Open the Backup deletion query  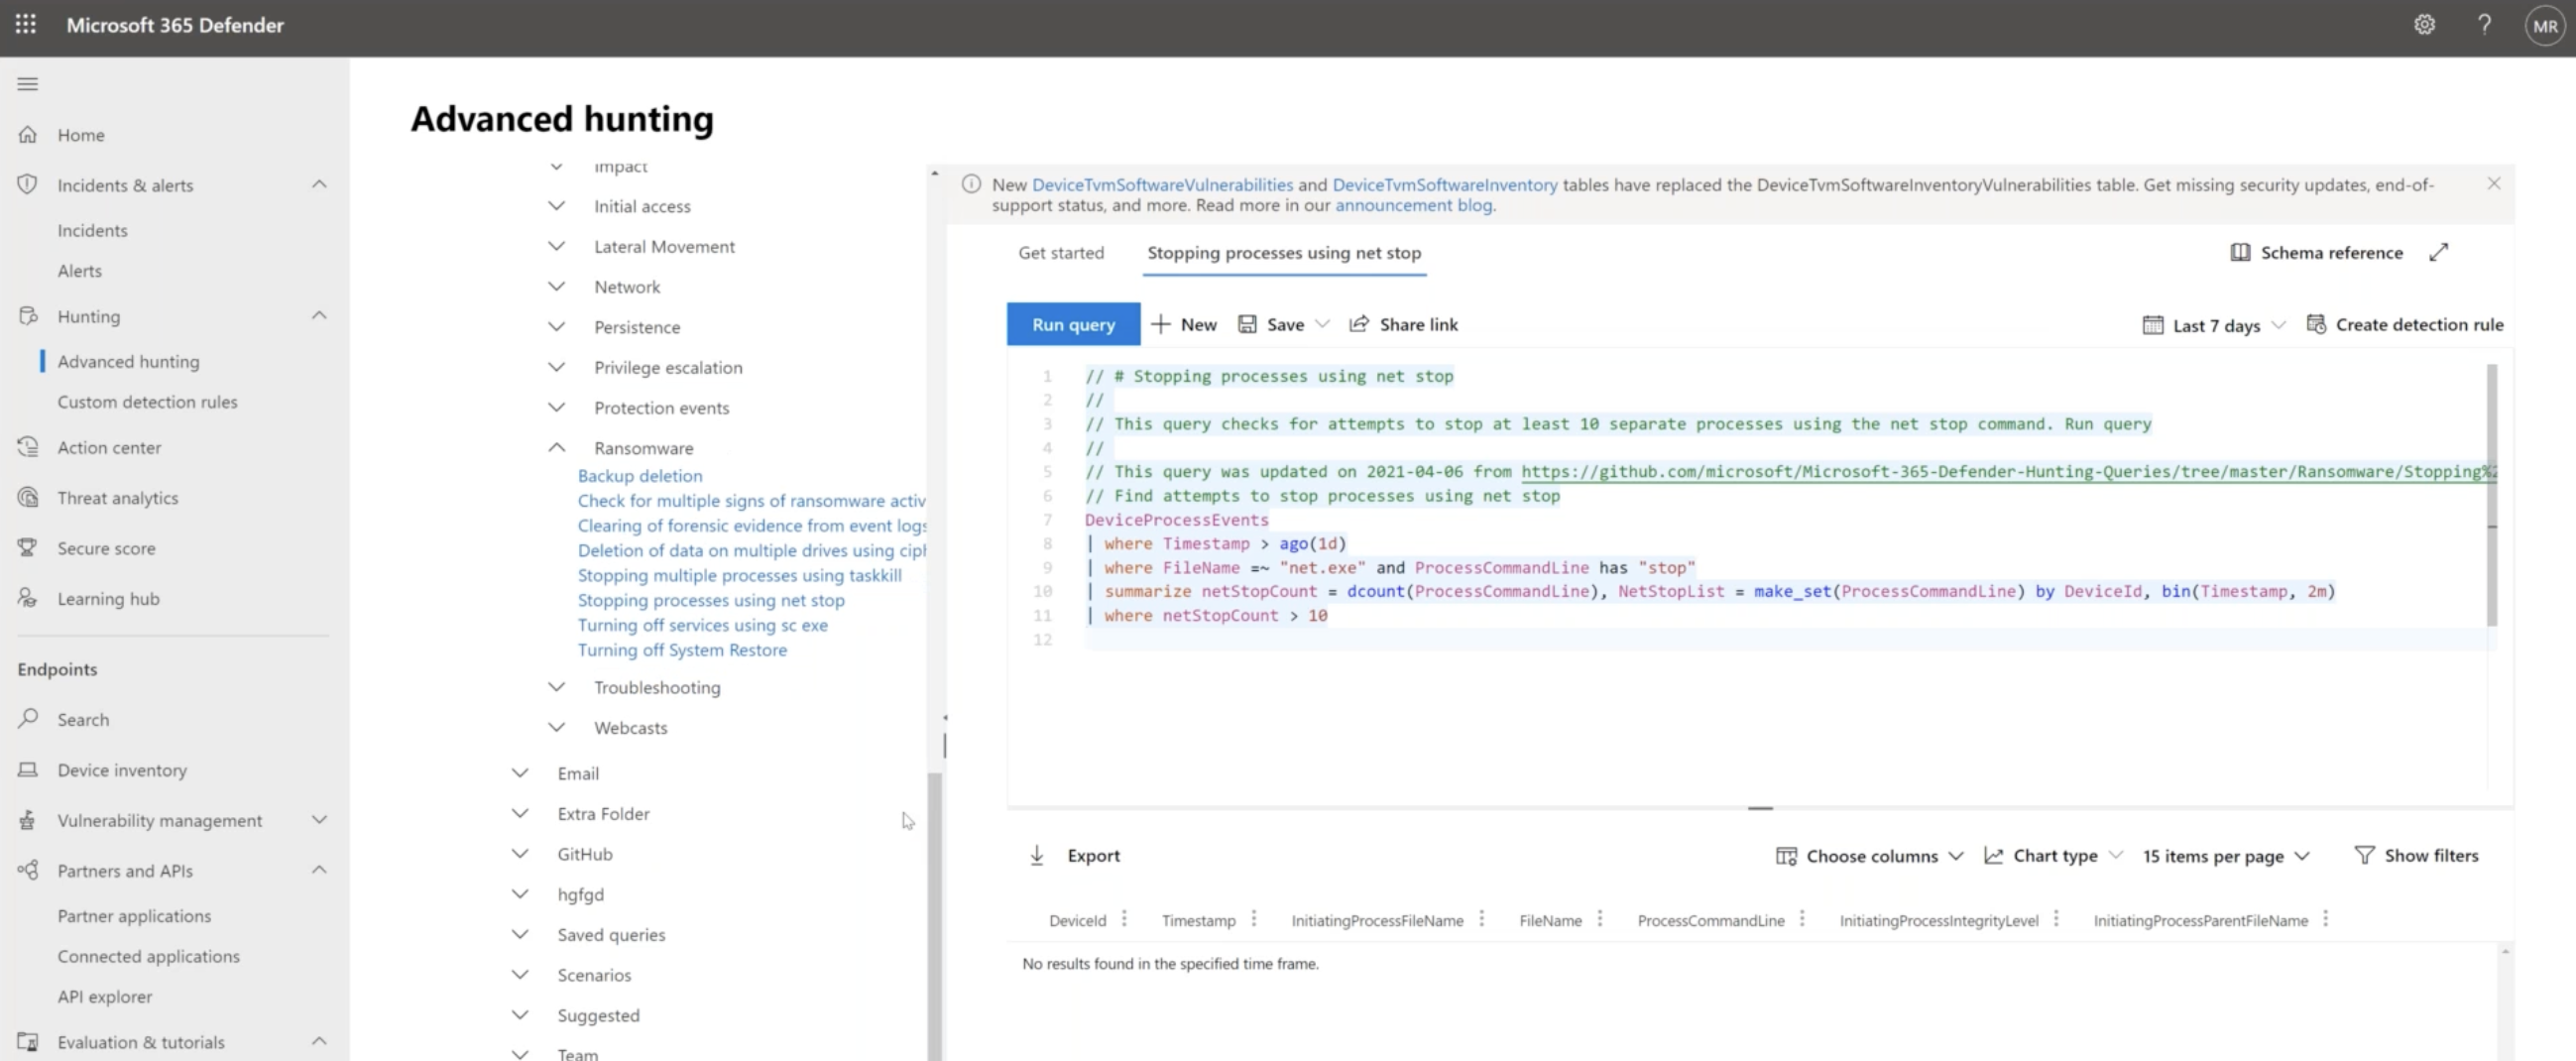tap(640, 475)
